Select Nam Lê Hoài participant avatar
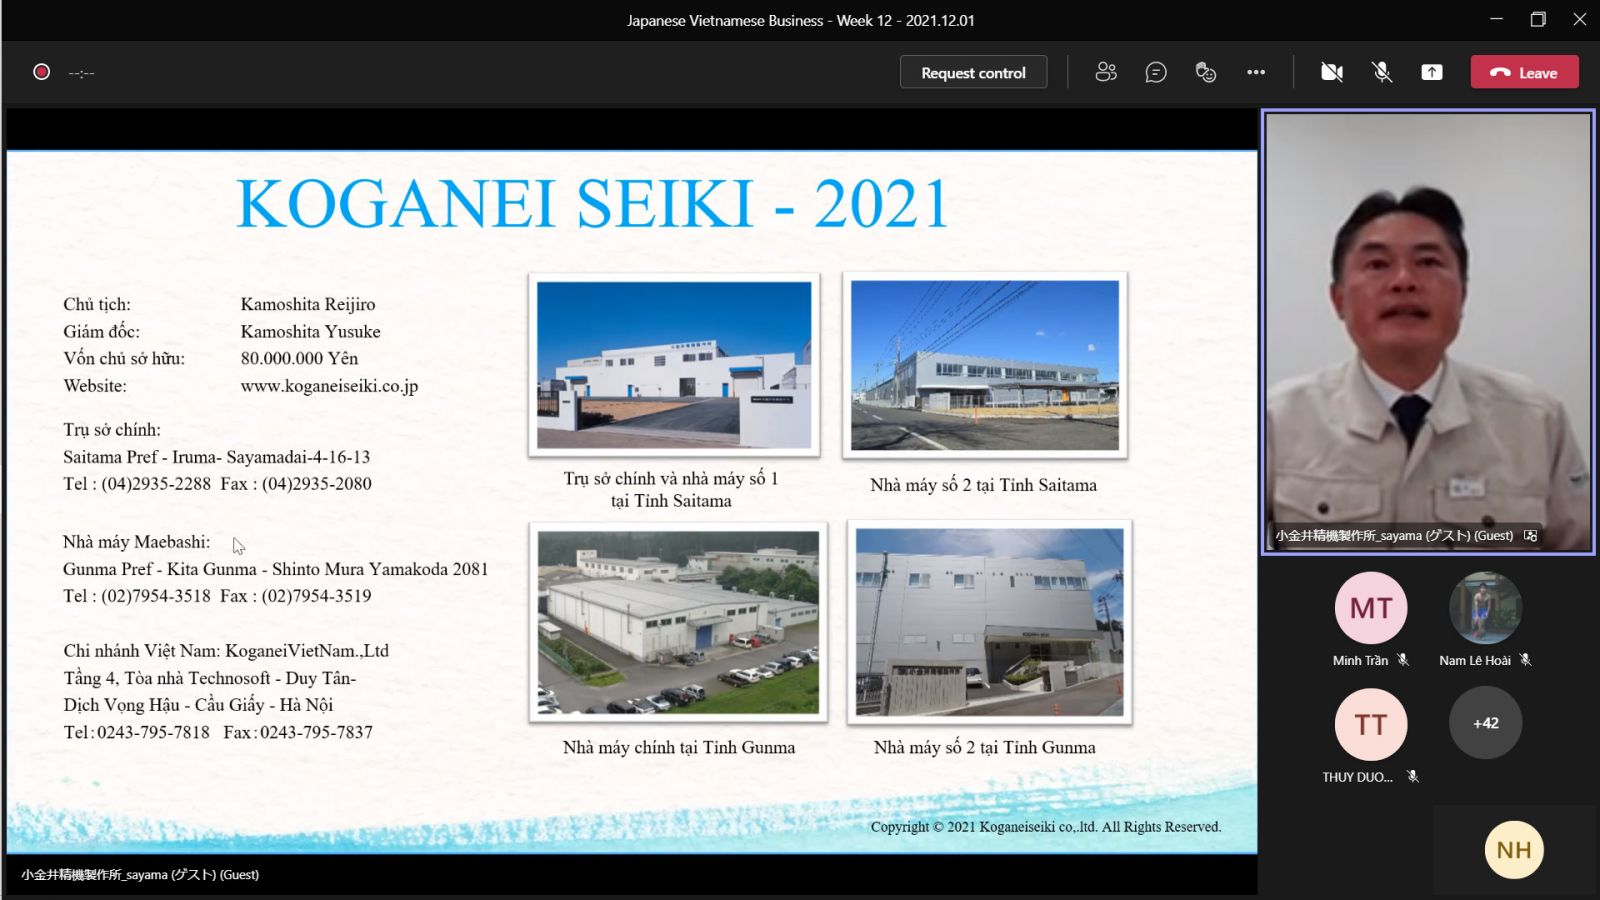This screenshot has width=1600, height=900. 1485,608
